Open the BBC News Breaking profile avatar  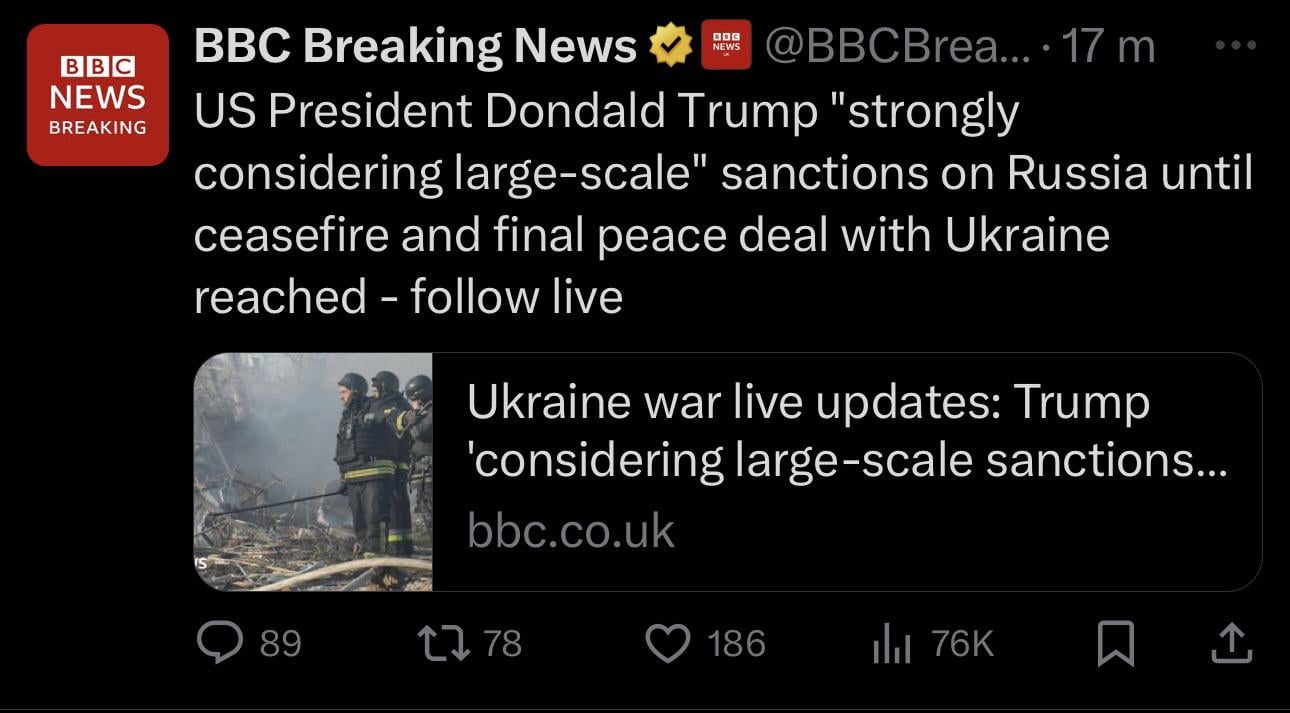(x=97, y=95)
